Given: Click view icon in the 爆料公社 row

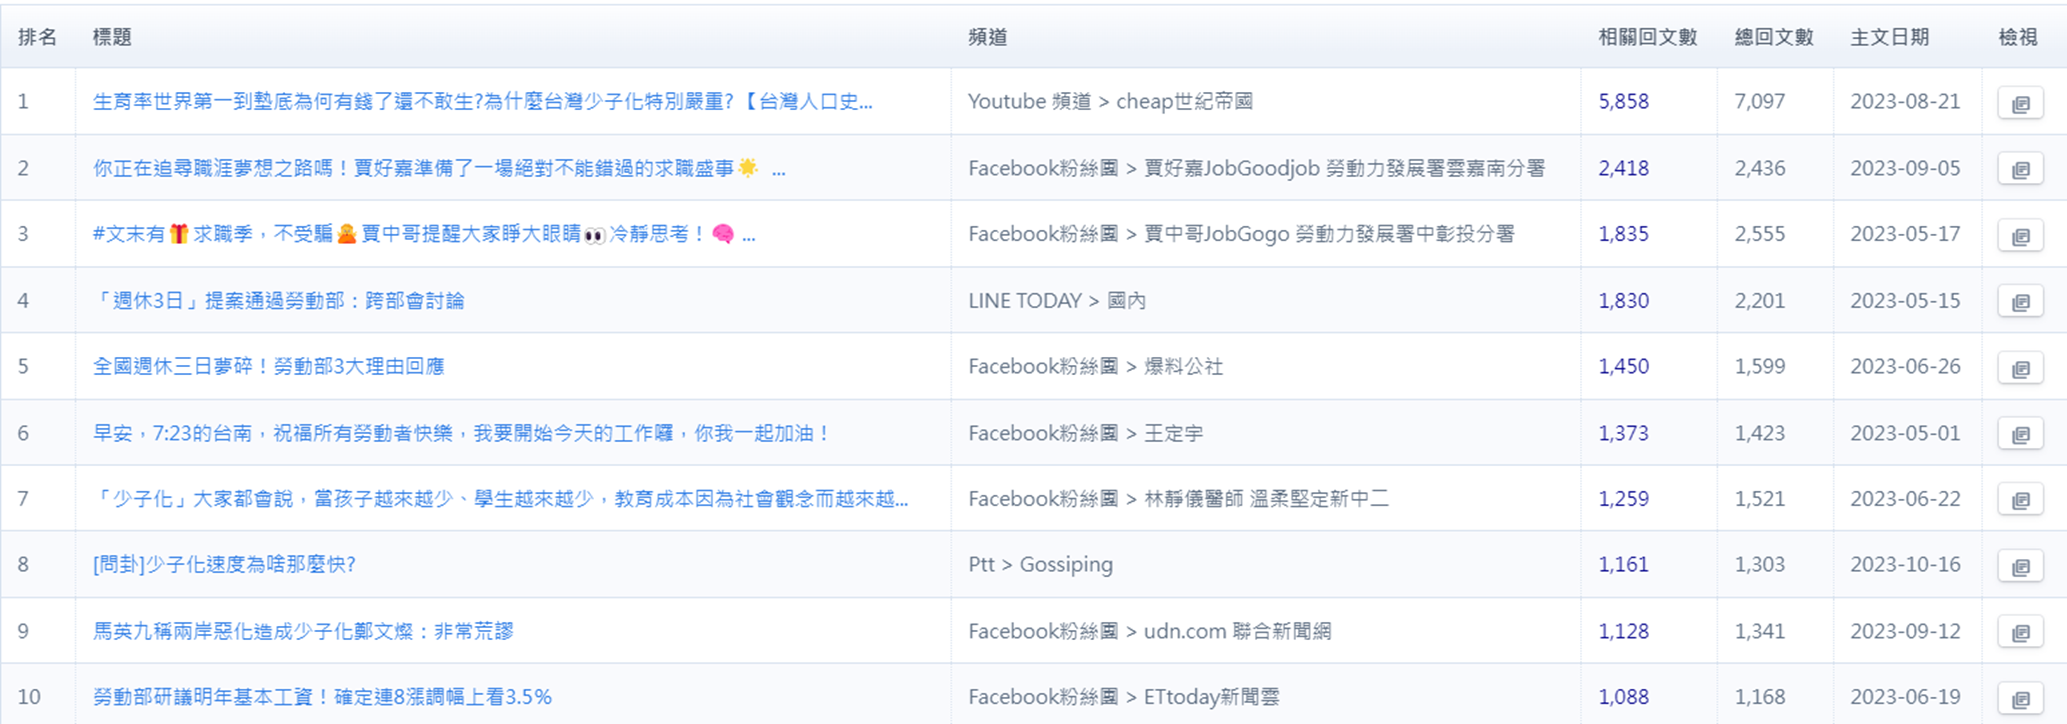Looking at the screenshot, I should point(2020,368).
